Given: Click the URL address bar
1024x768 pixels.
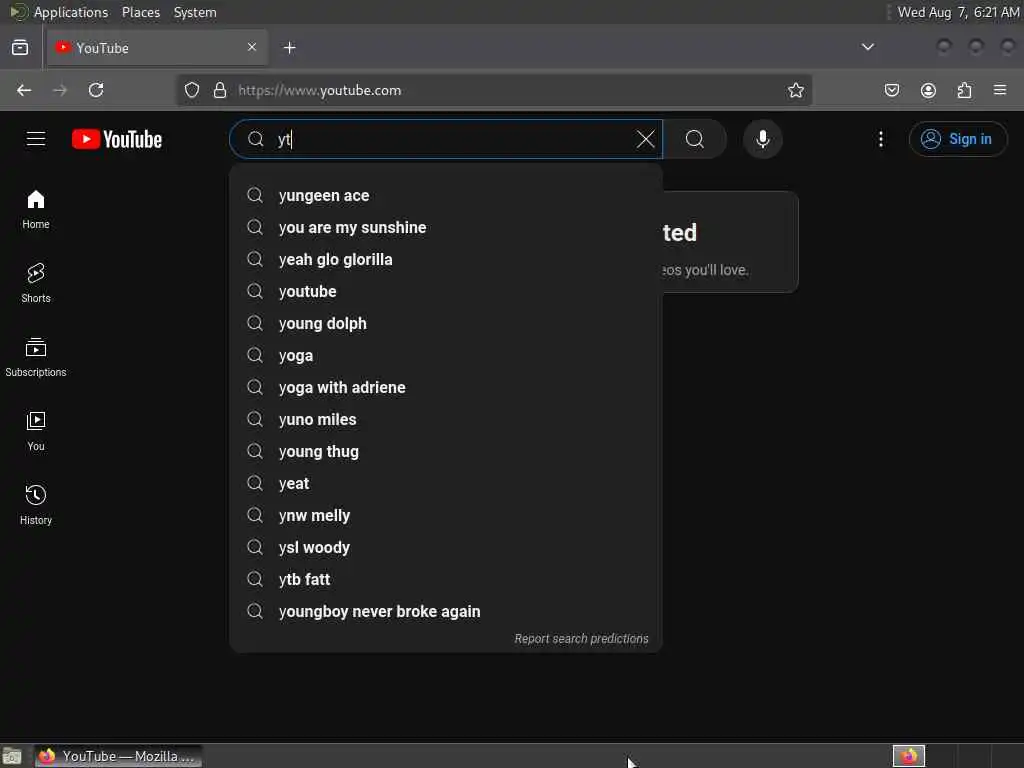Looking at the screenshot, I should coord(495,90).
